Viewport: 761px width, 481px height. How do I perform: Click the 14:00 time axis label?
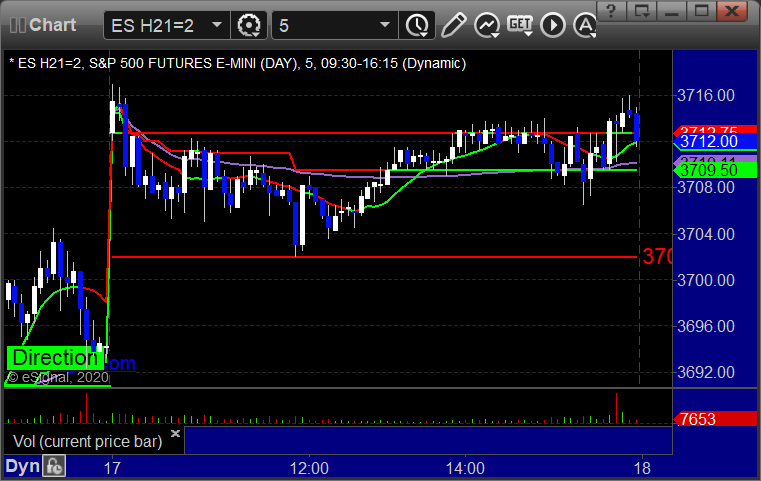[465, 468]
